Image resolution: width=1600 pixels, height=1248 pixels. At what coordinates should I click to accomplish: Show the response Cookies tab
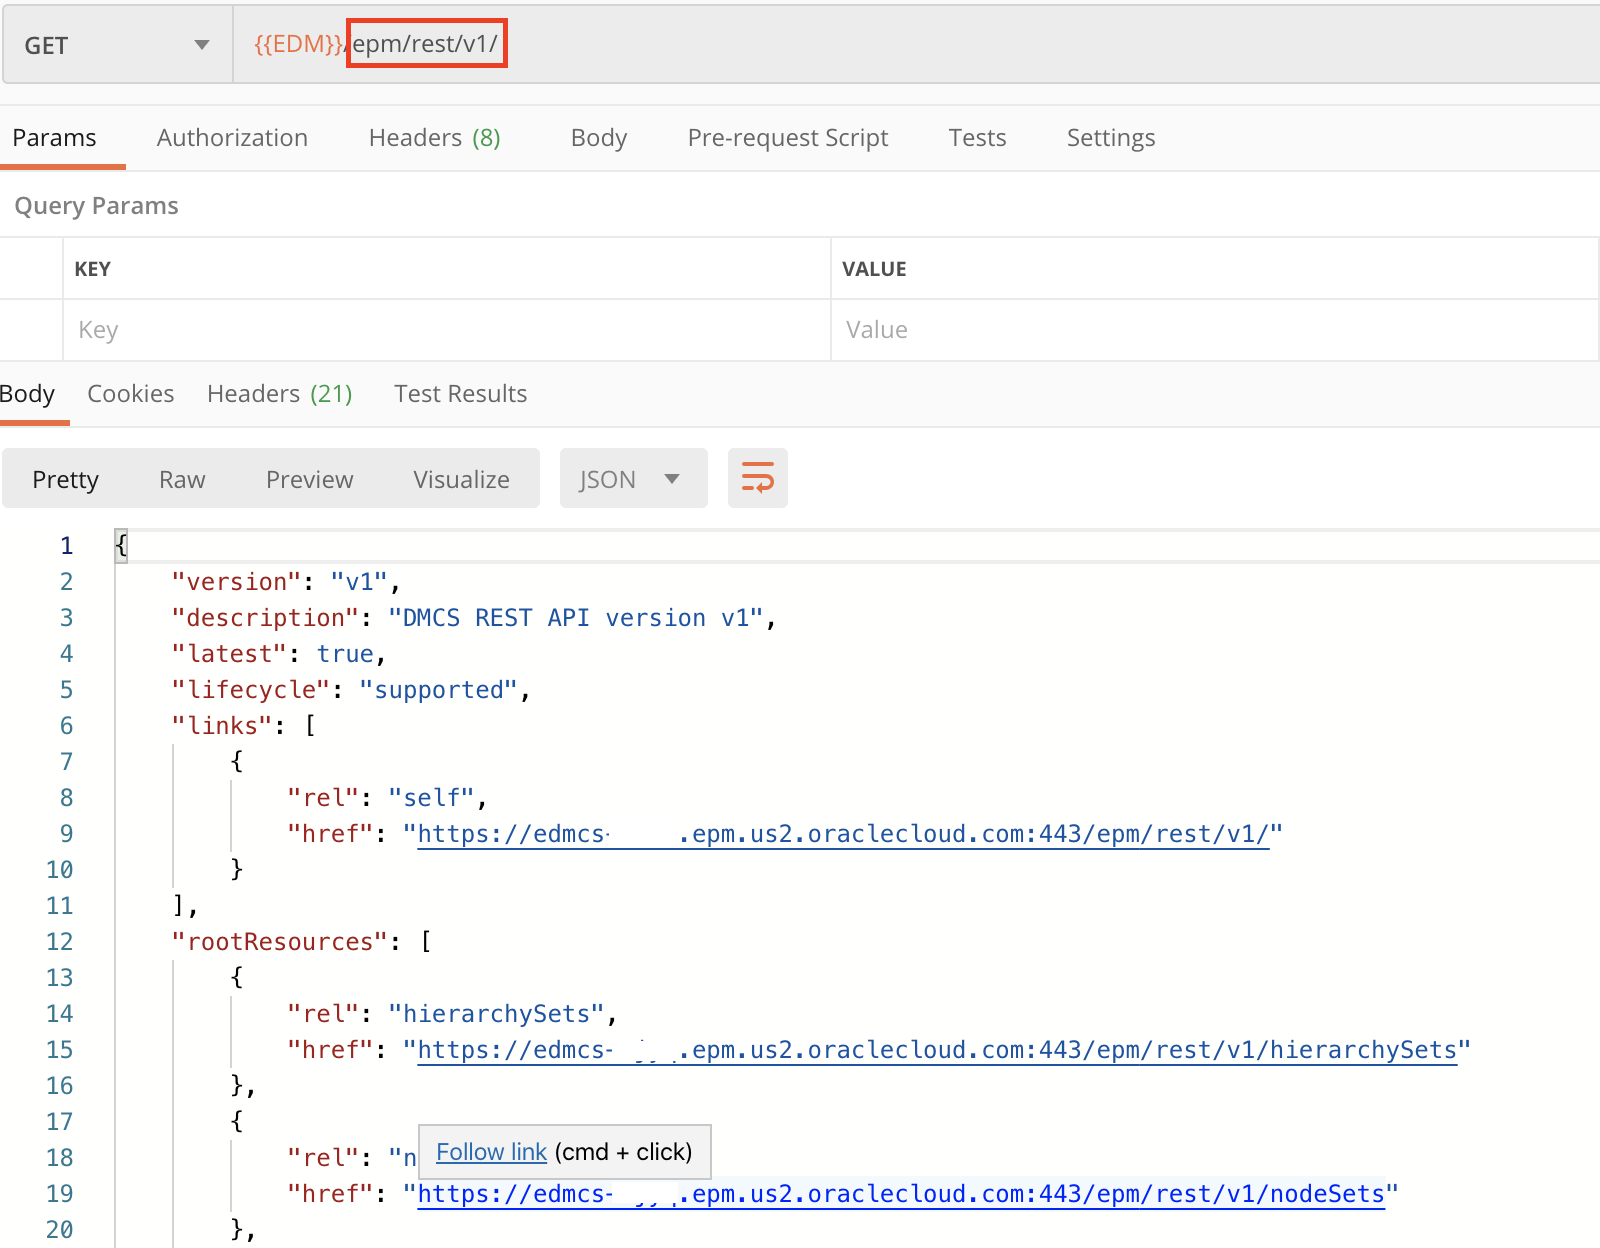point(130,394)
